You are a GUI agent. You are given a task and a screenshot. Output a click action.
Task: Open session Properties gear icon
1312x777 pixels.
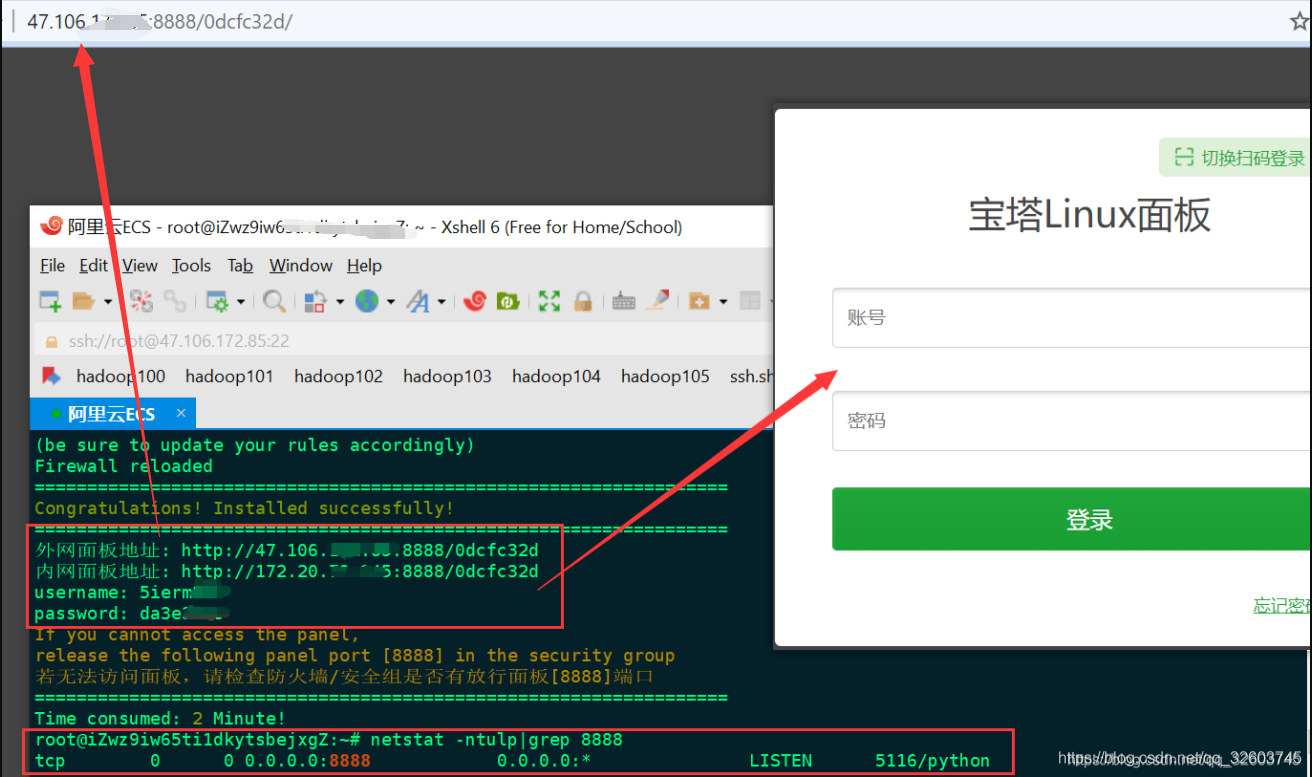(x=216, y=300)
